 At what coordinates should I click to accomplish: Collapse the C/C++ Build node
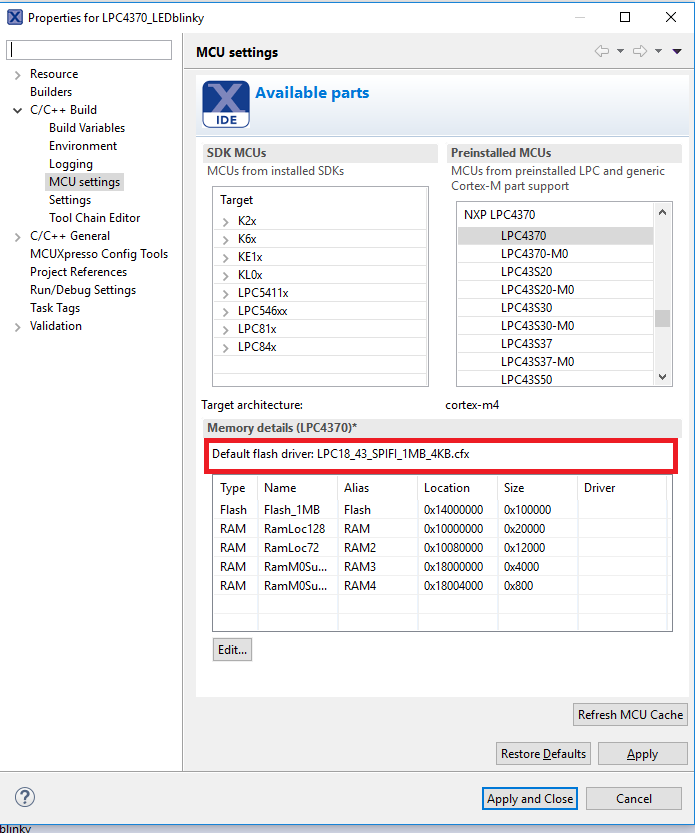point(18,110)
